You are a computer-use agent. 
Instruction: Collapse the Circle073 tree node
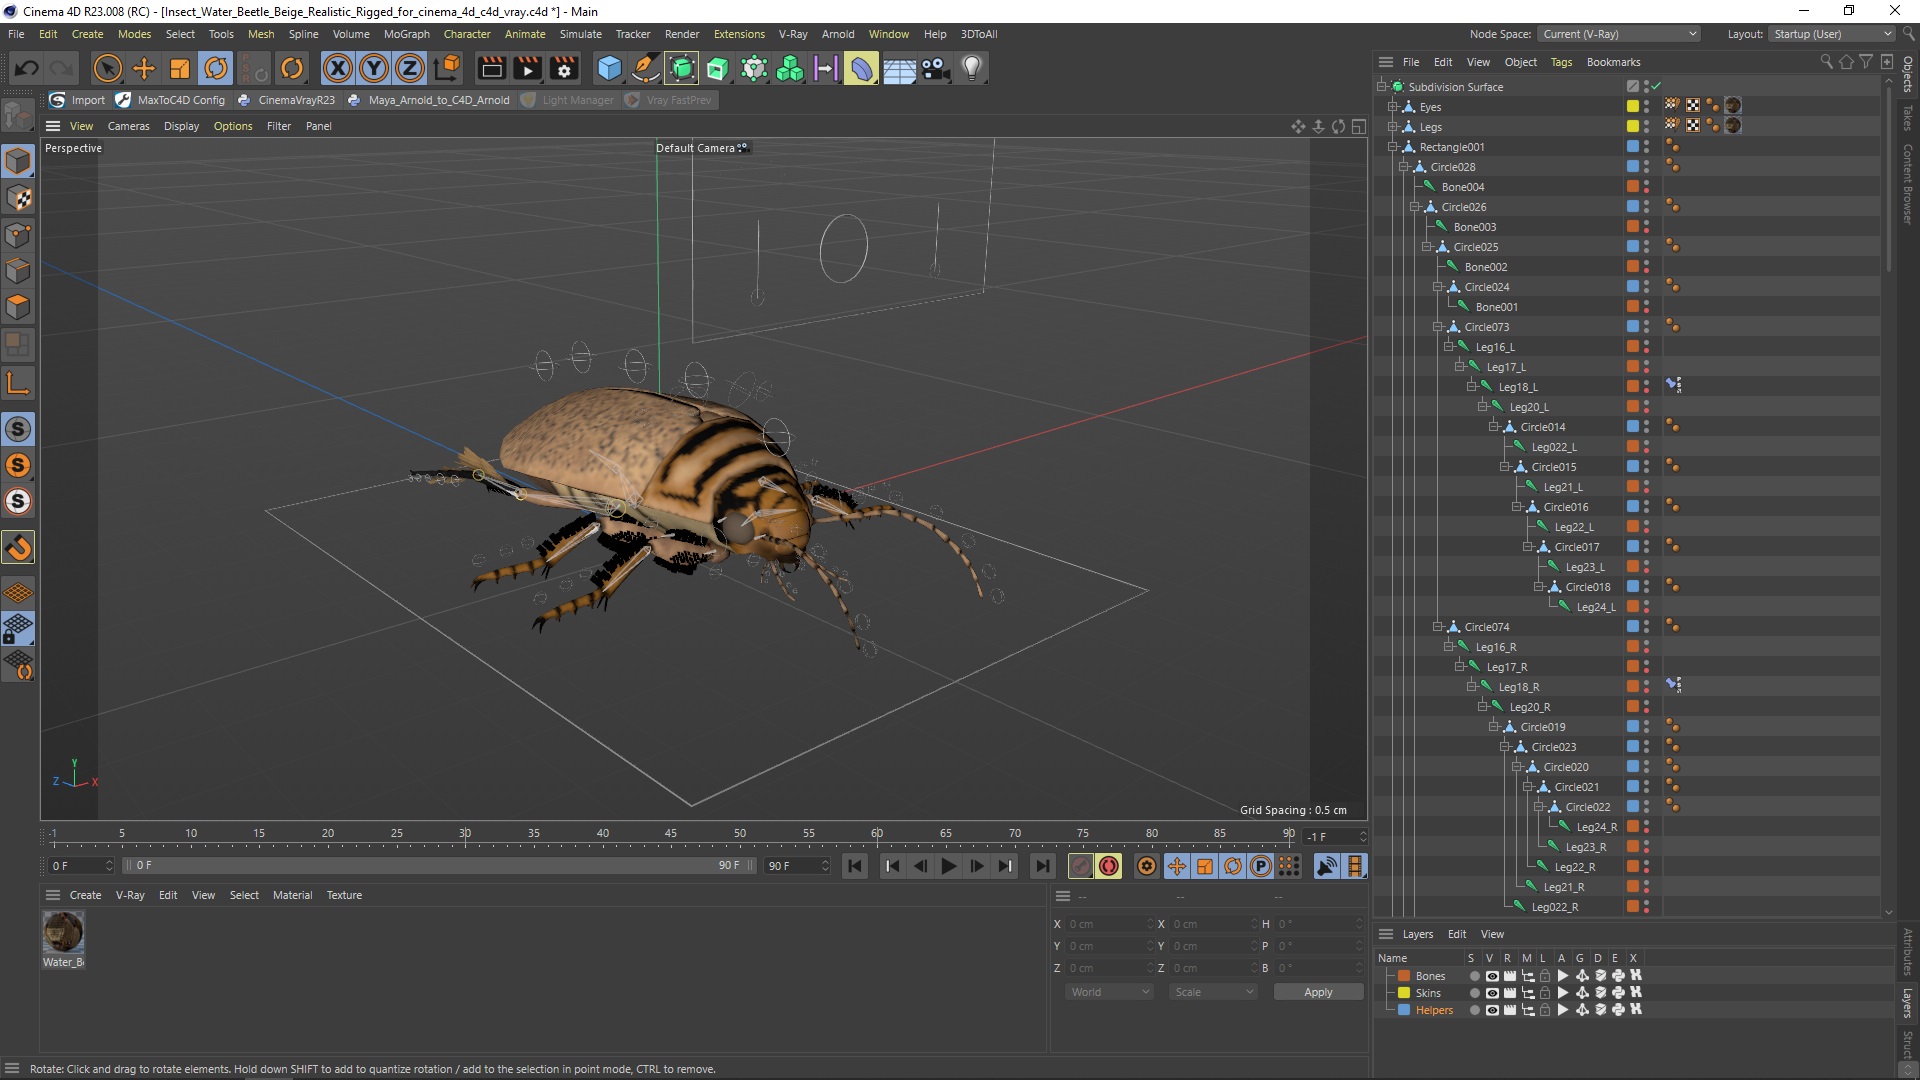coord(1438,327)
